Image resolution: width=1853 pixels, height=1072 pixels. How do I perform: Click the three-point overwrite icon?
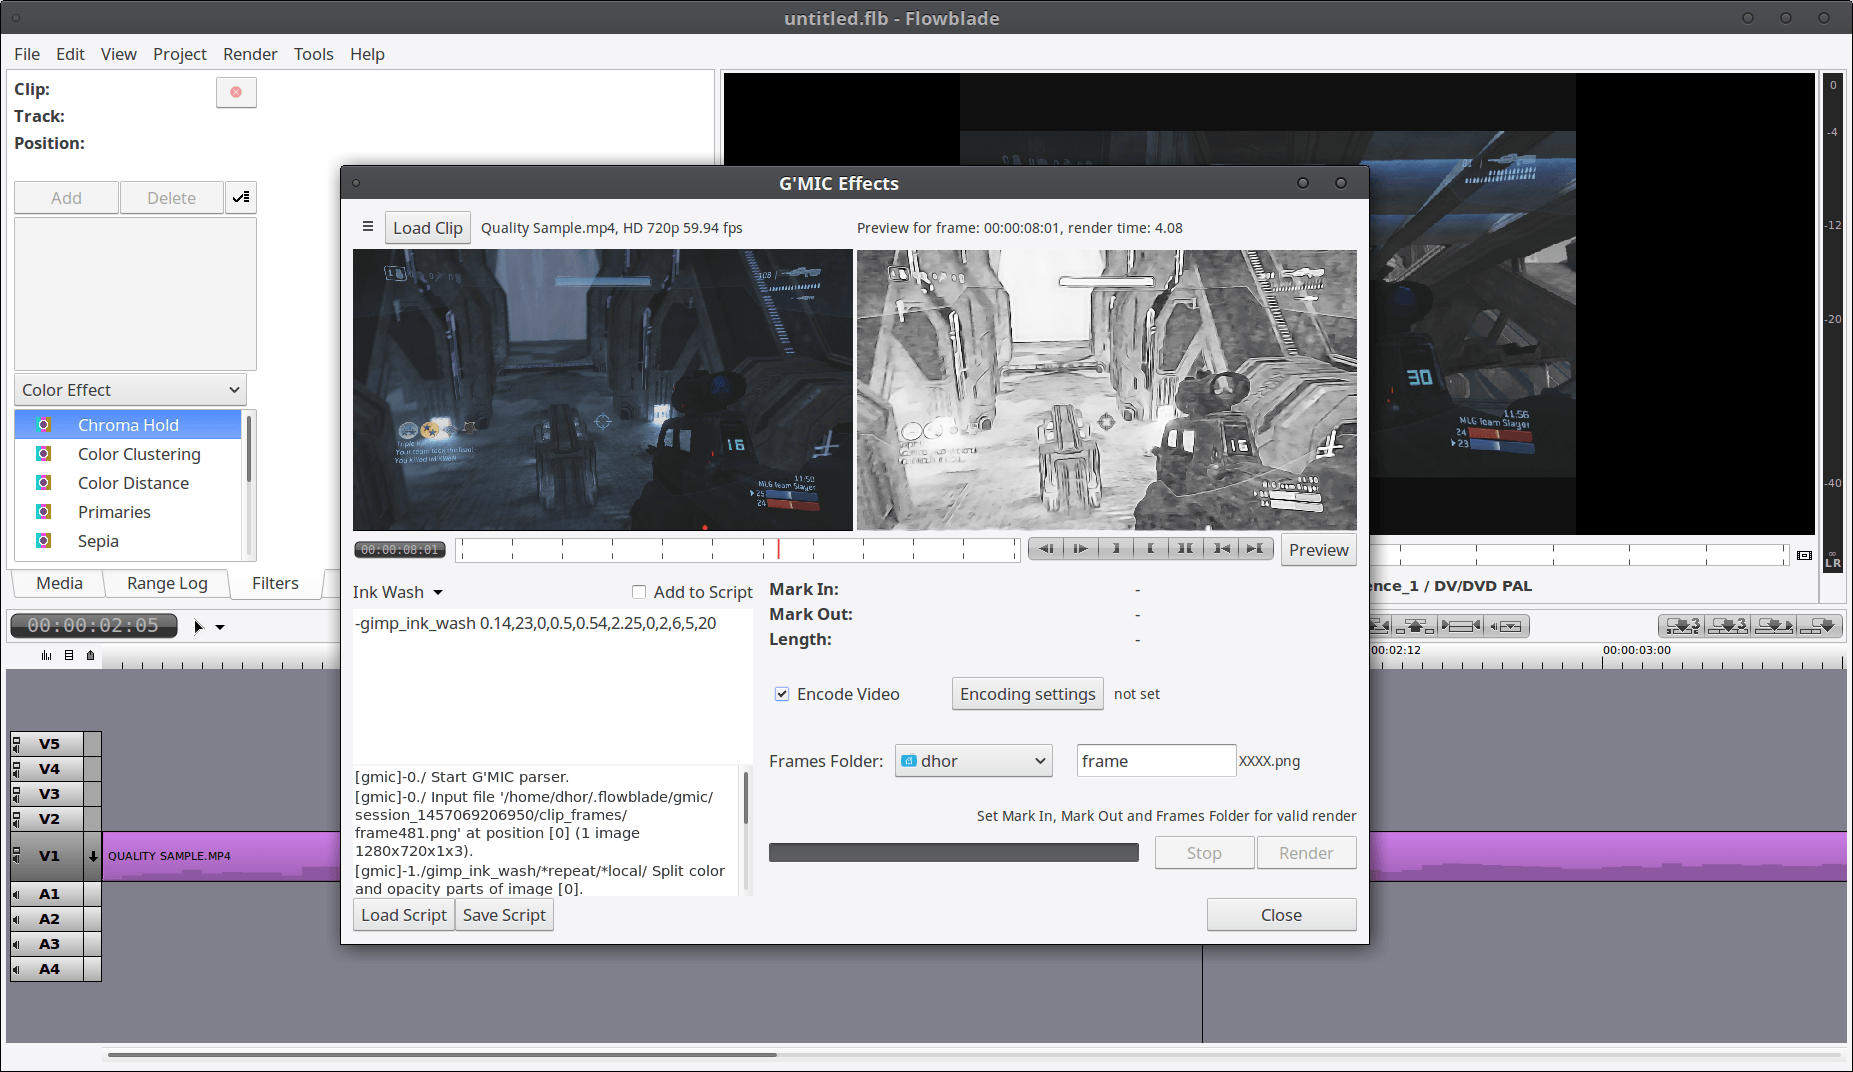[1682, 626]
